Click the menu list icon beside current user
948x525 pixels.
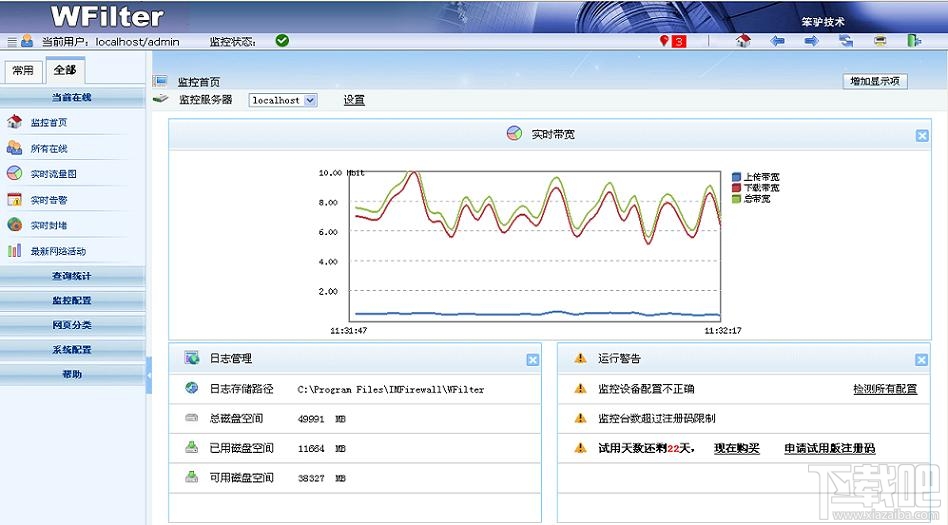tap(12, 42)
